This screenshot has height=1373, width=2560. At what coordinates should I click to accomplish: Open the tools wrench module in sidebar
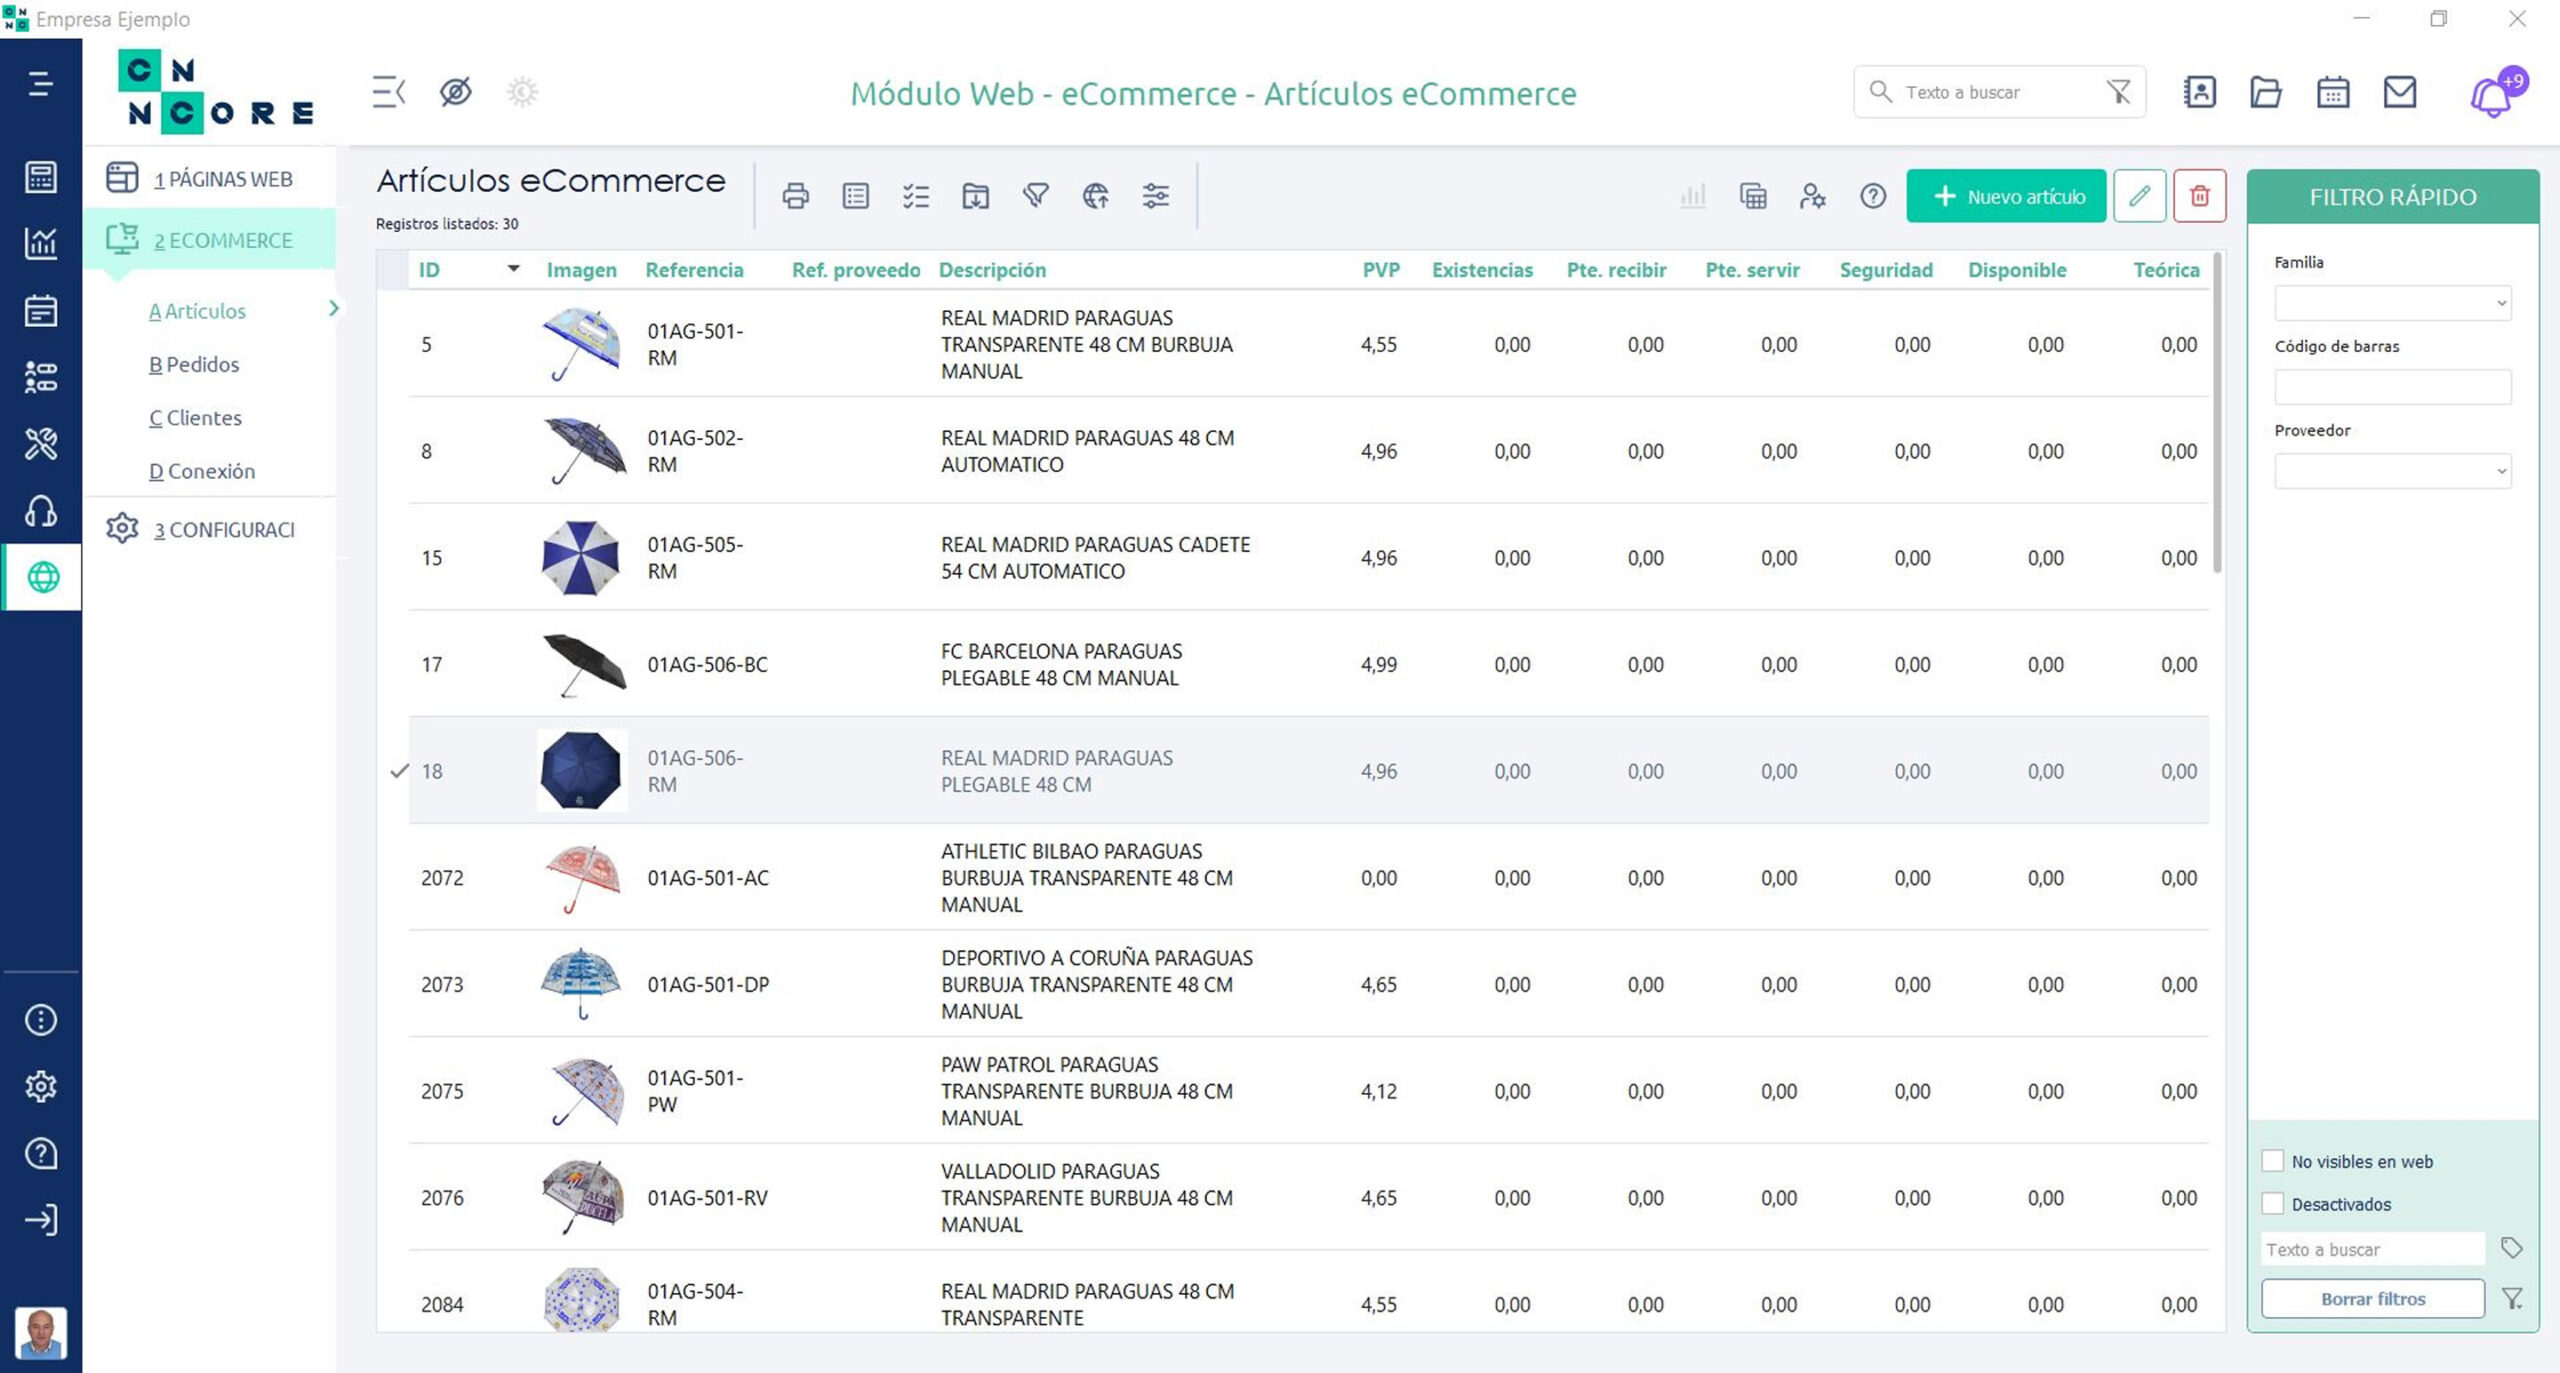[40, 444]
